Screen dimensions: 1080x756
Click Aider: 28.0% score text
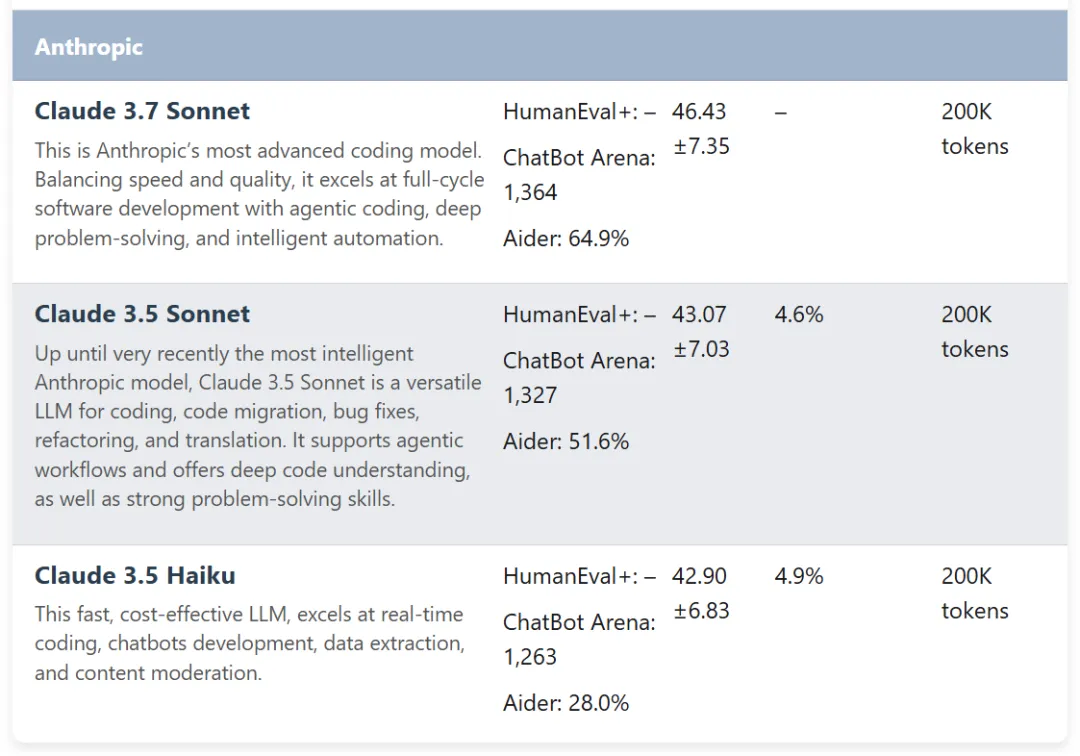click(566, 703)
